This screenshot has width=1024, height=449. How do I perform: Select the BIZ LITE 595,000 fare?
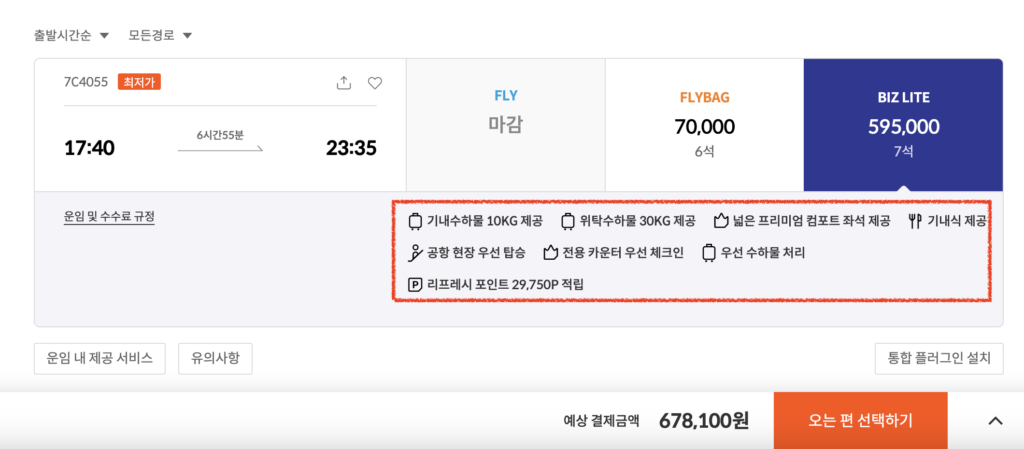point(903,125)
